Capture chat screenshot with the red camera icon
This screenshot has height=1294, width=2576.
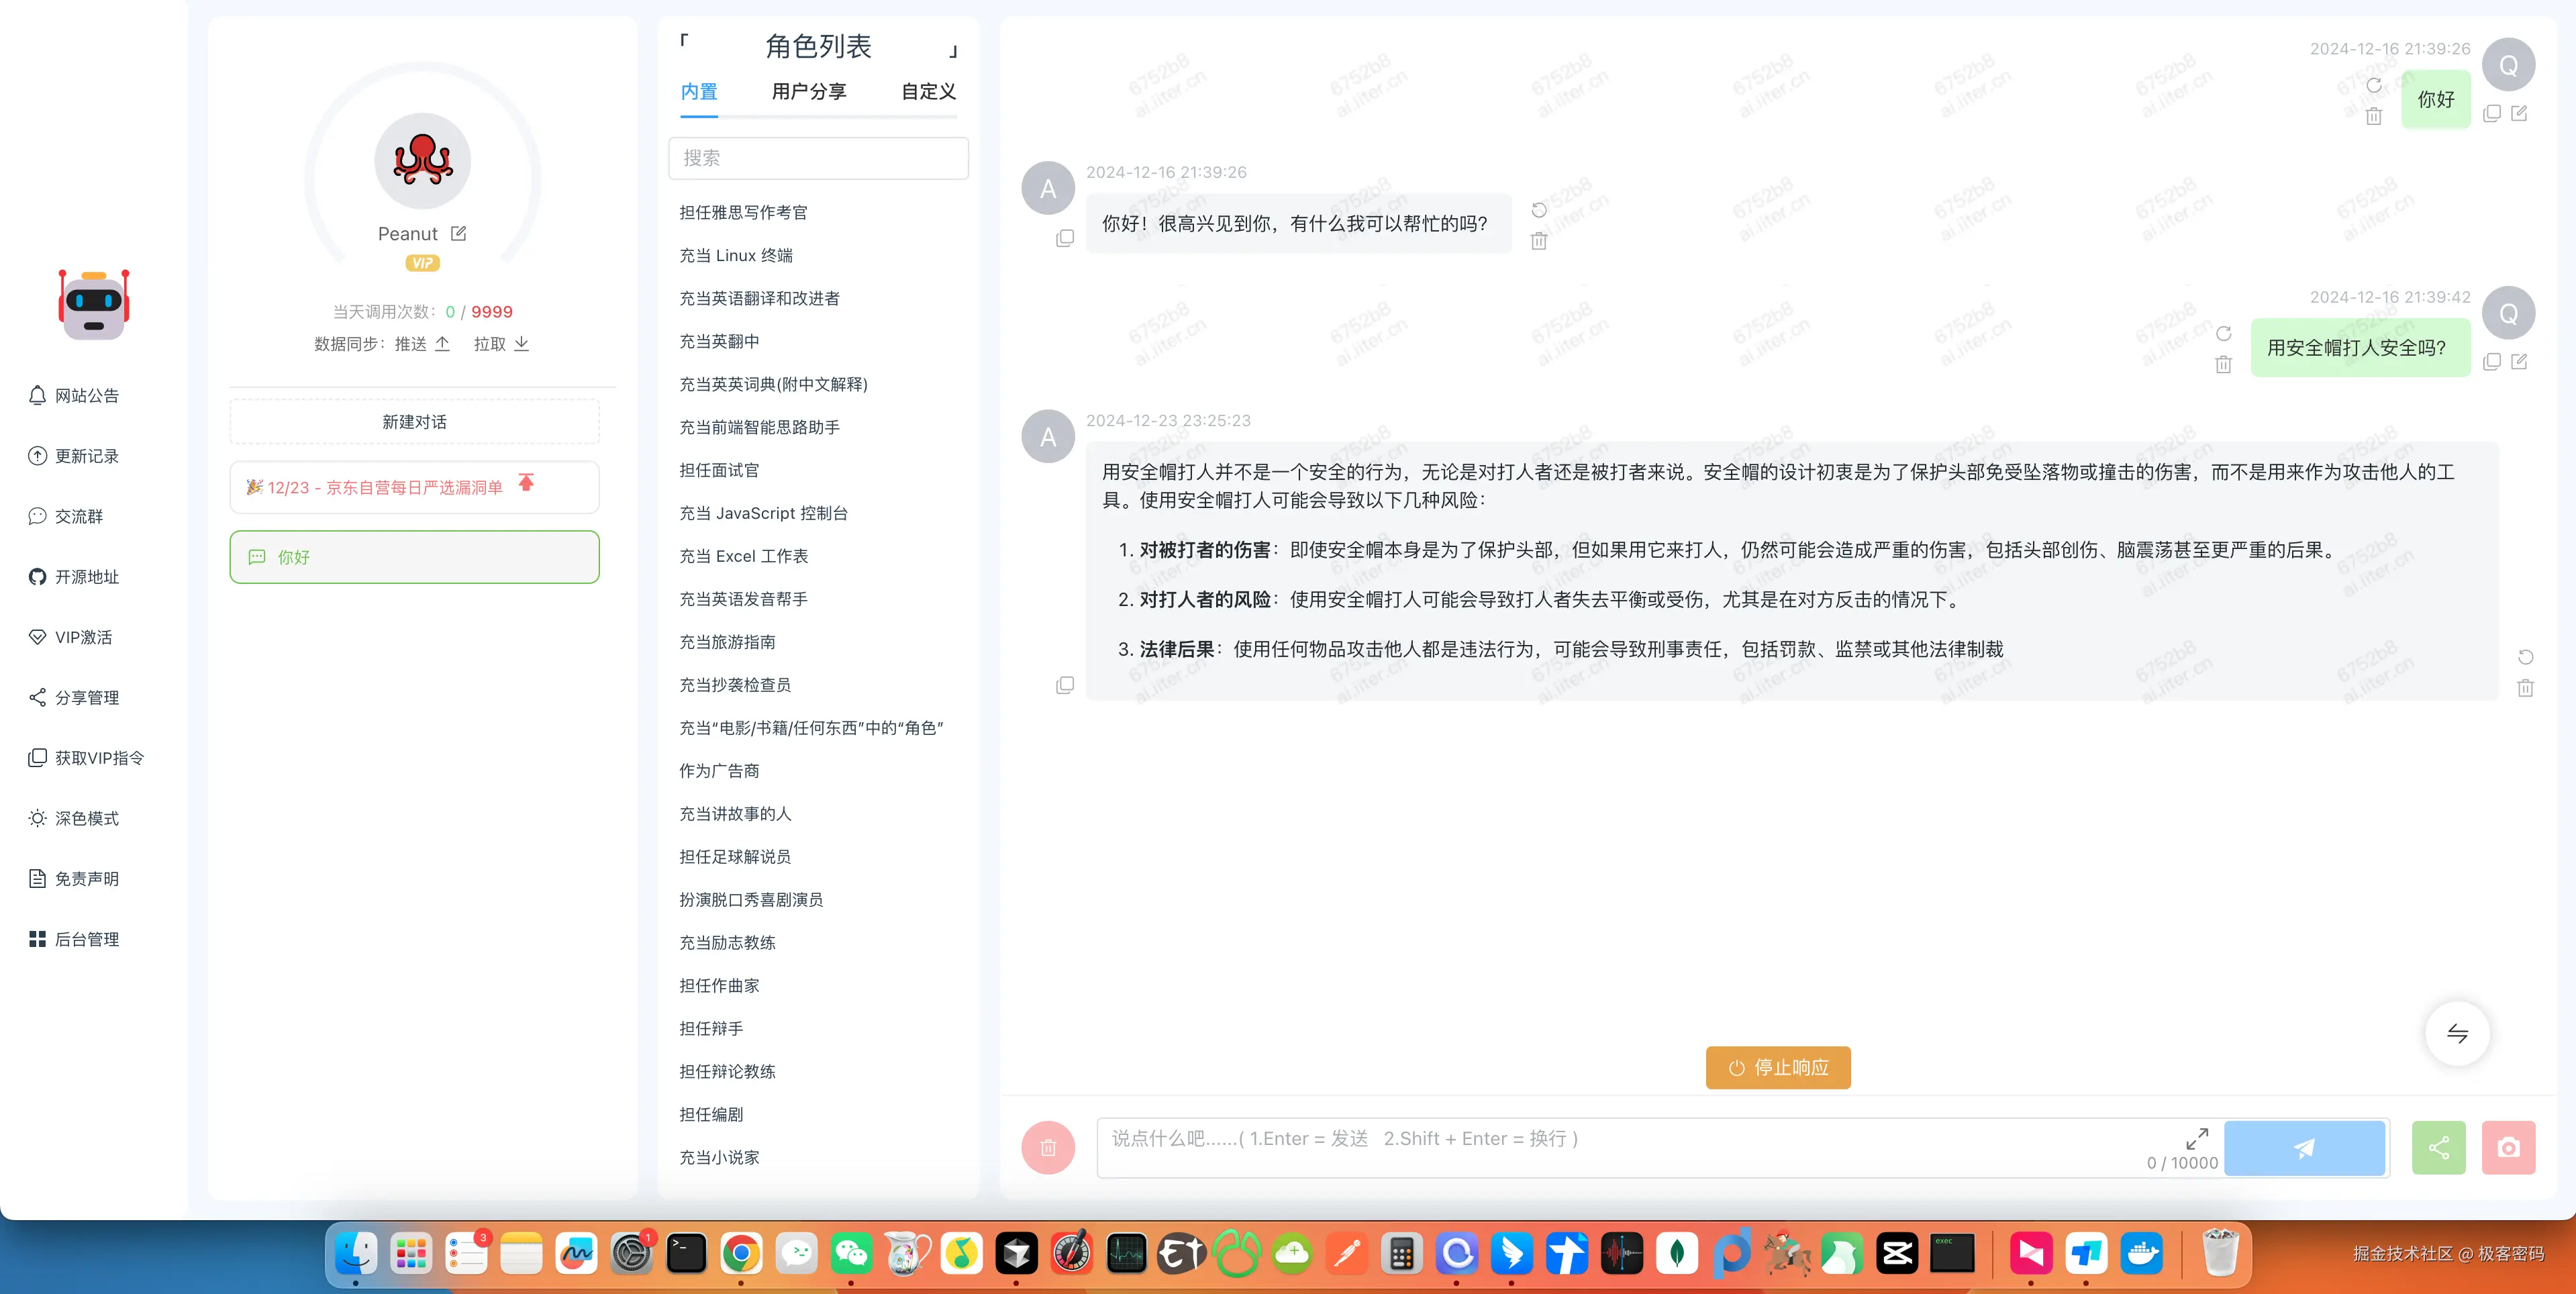click(2508, 1147)
